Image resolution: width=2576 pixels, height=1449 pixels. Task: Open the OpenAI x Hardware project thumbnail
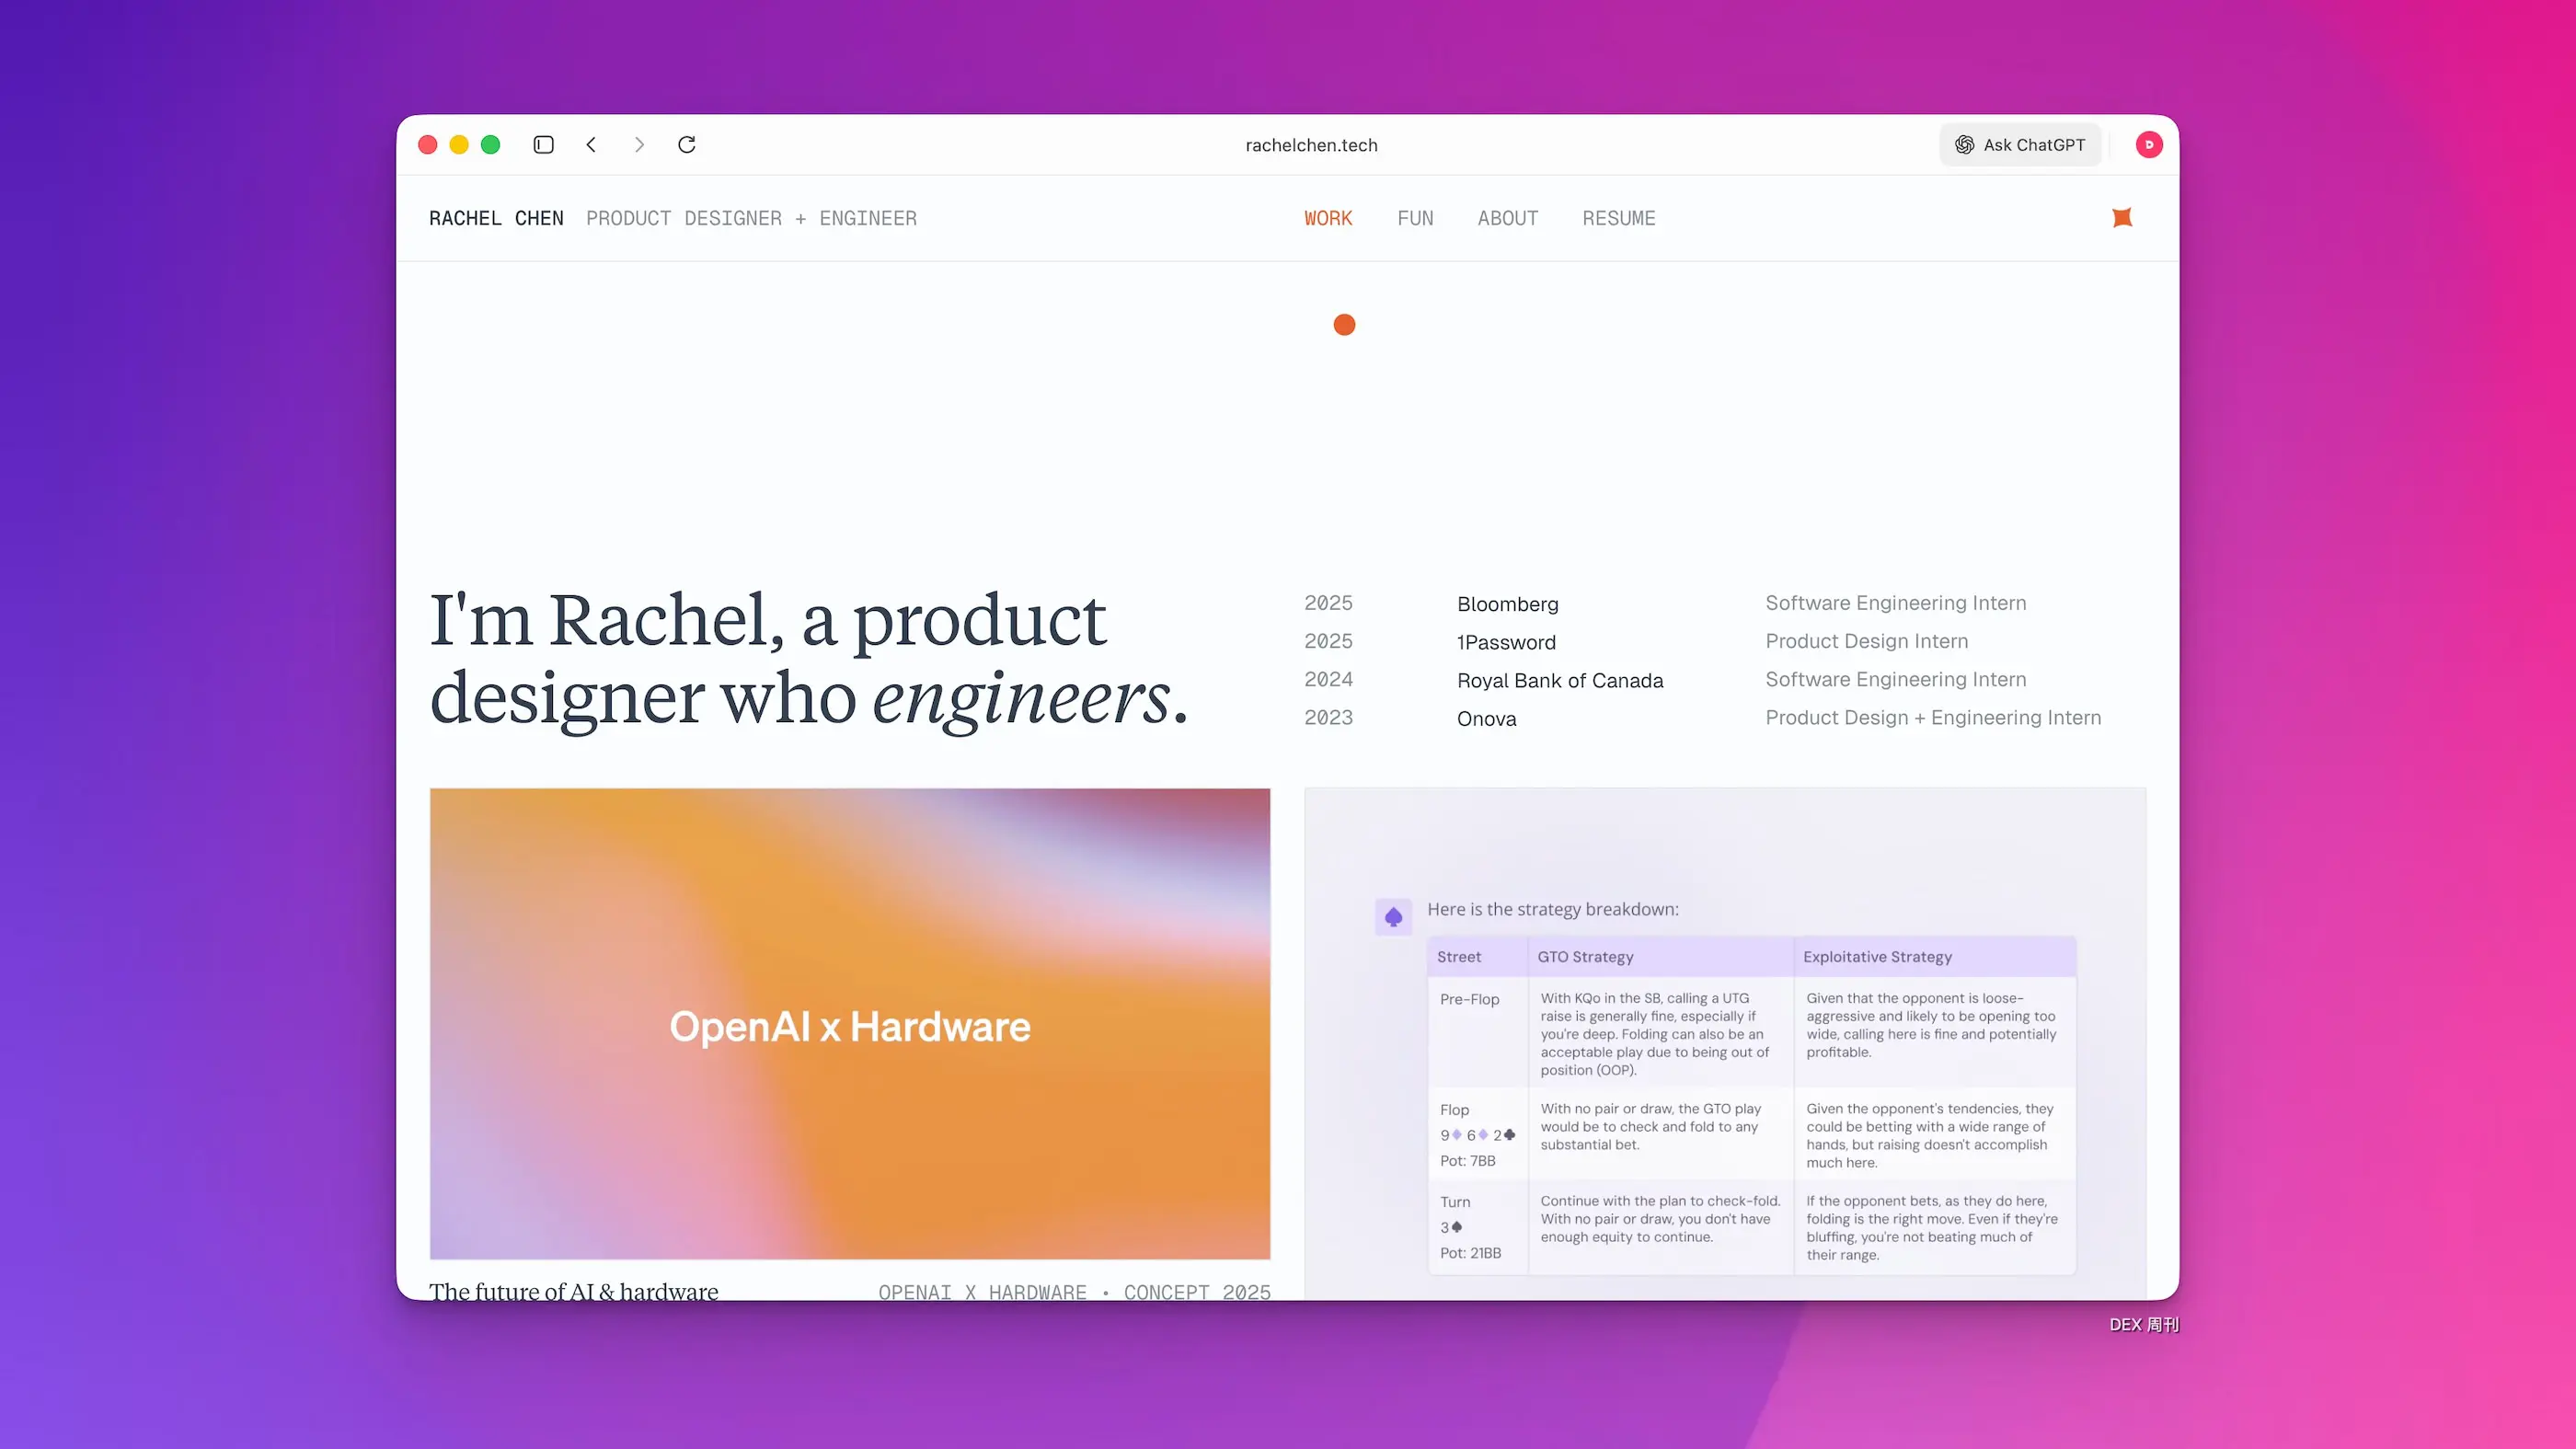(850, 1024)
